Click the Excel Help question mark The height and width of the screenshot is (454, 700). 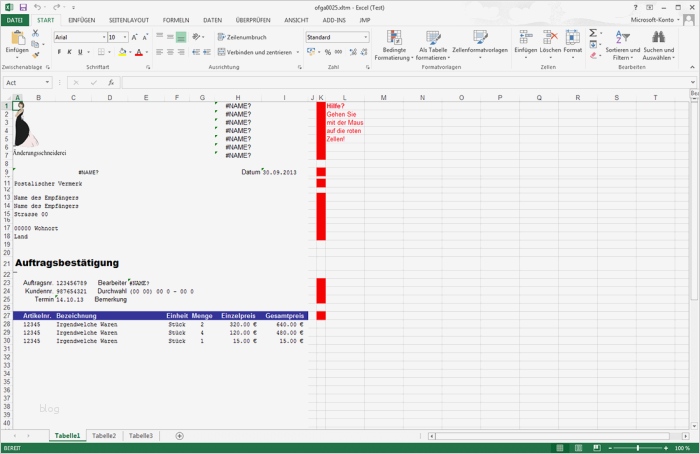click(635, 8)
